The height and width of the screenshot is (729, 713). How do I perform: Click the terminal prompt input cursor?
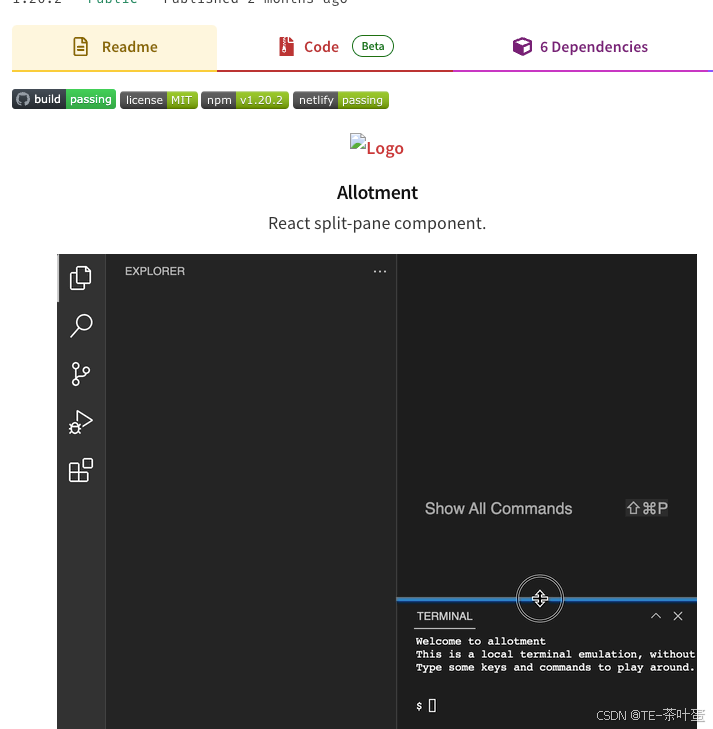[432, 706]
